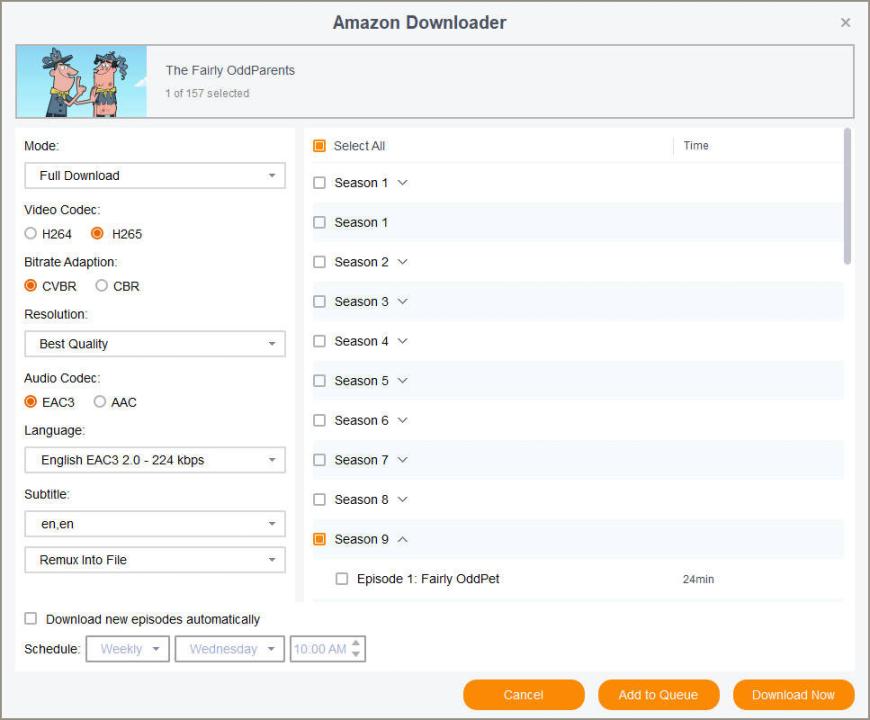Image resolution: width=870 pixels, height=720 pixels.
Task: Click The Fairly OddParents thumbnail image
Action: 81,82
